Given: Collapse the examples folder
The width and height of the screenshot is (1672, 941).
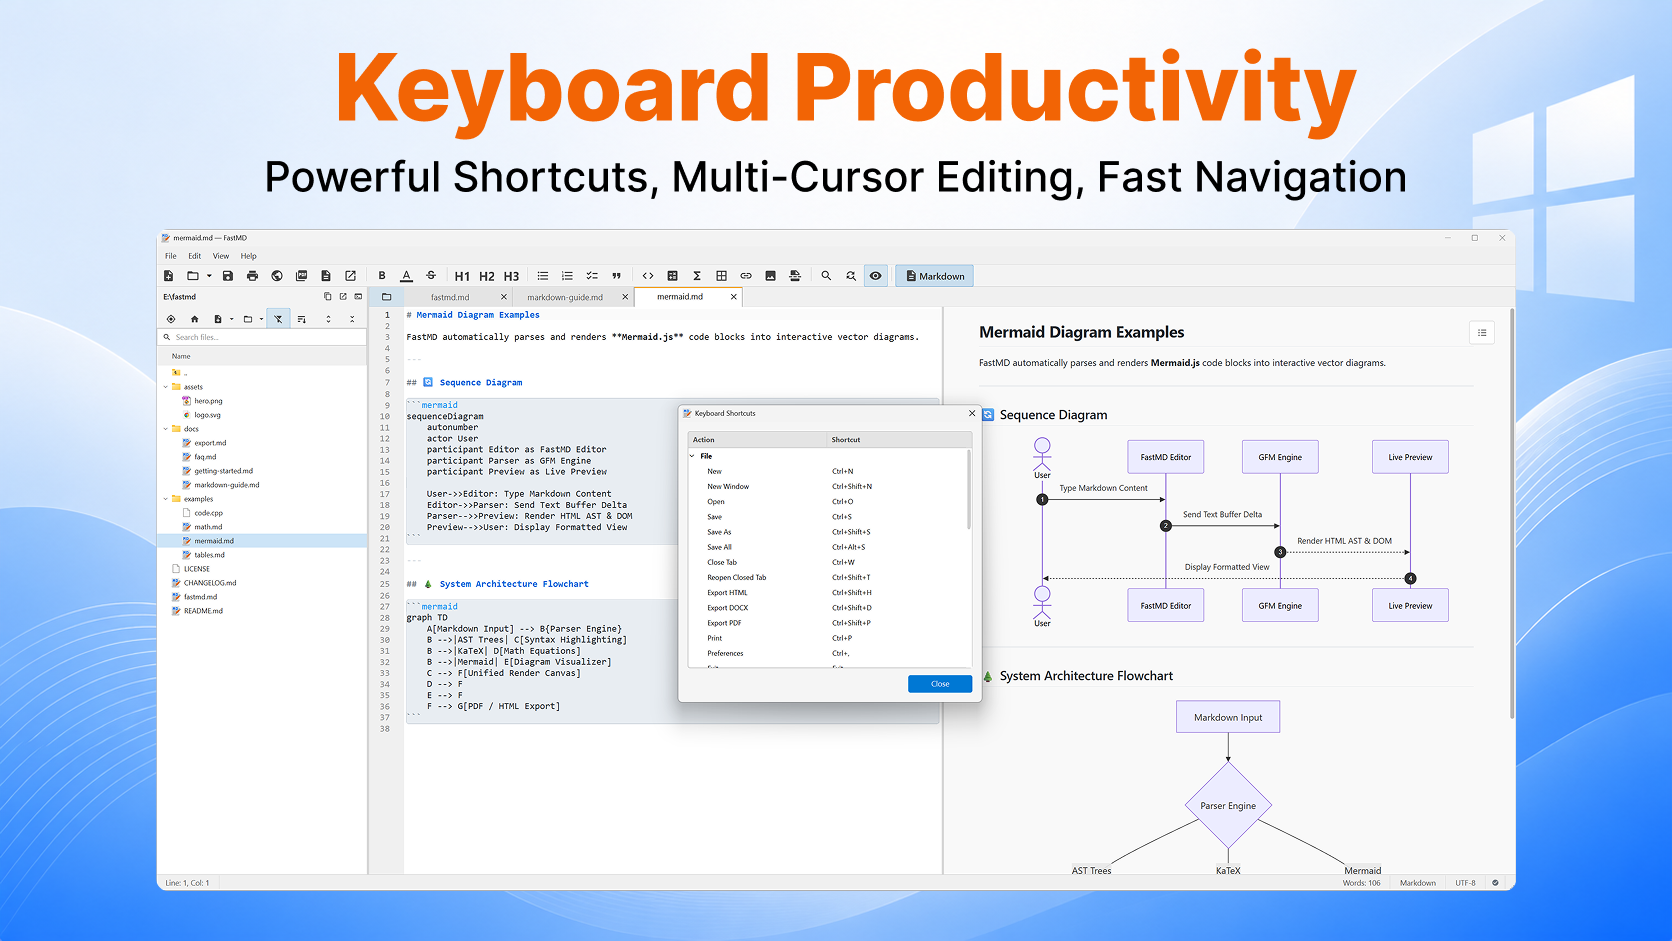Looking at the screenshot, I should click(x=166, y=499).
